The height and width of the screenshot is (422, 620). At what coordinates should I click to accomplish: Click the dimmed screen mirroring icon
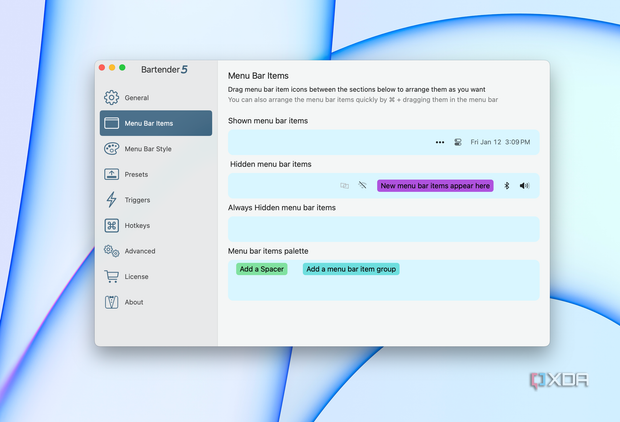pyautogui.click(x=344, y=185)
